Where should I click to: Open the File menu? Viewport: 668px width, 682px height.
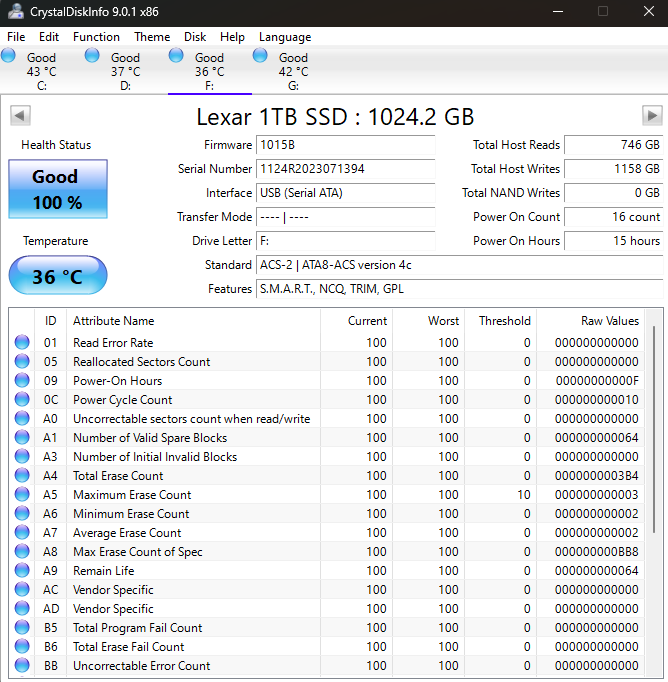pos(16,37)
